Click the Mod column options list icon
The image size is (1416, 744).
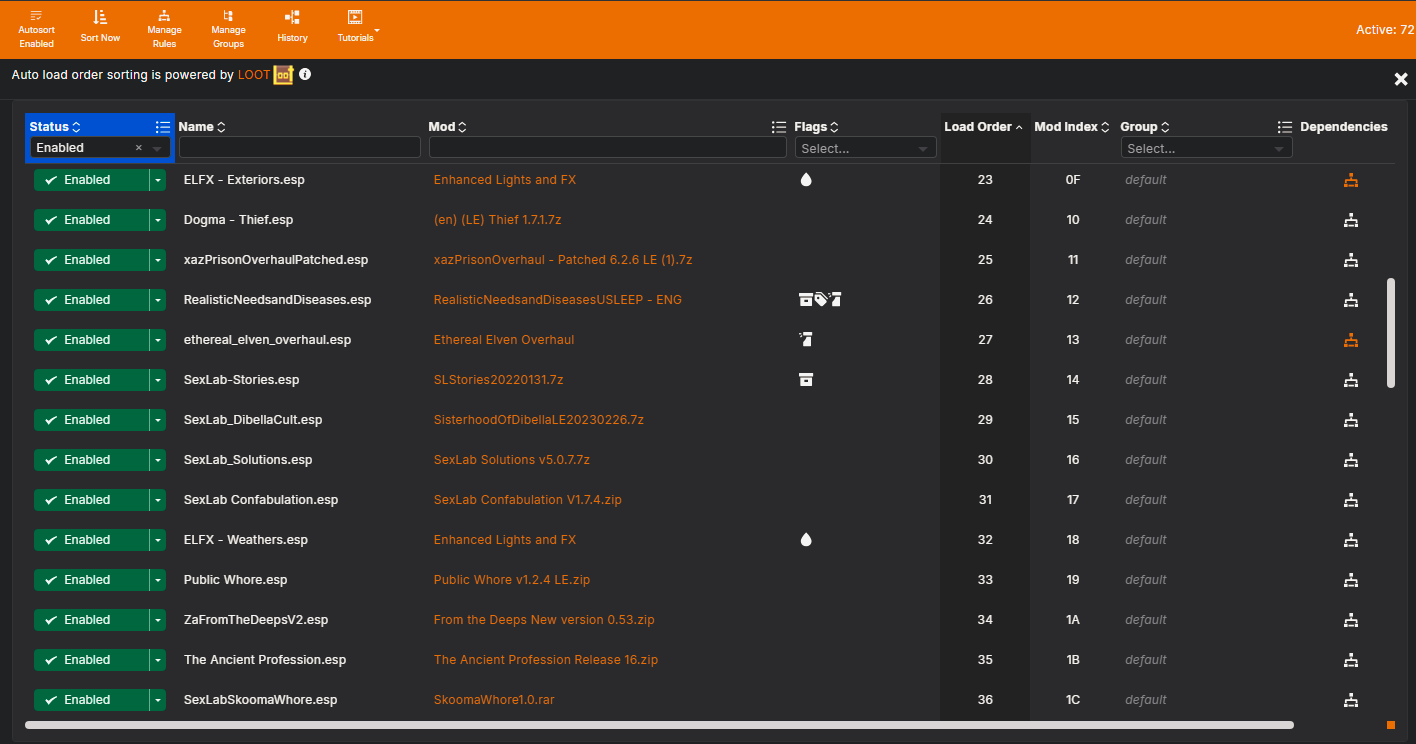tap(779, 127)
